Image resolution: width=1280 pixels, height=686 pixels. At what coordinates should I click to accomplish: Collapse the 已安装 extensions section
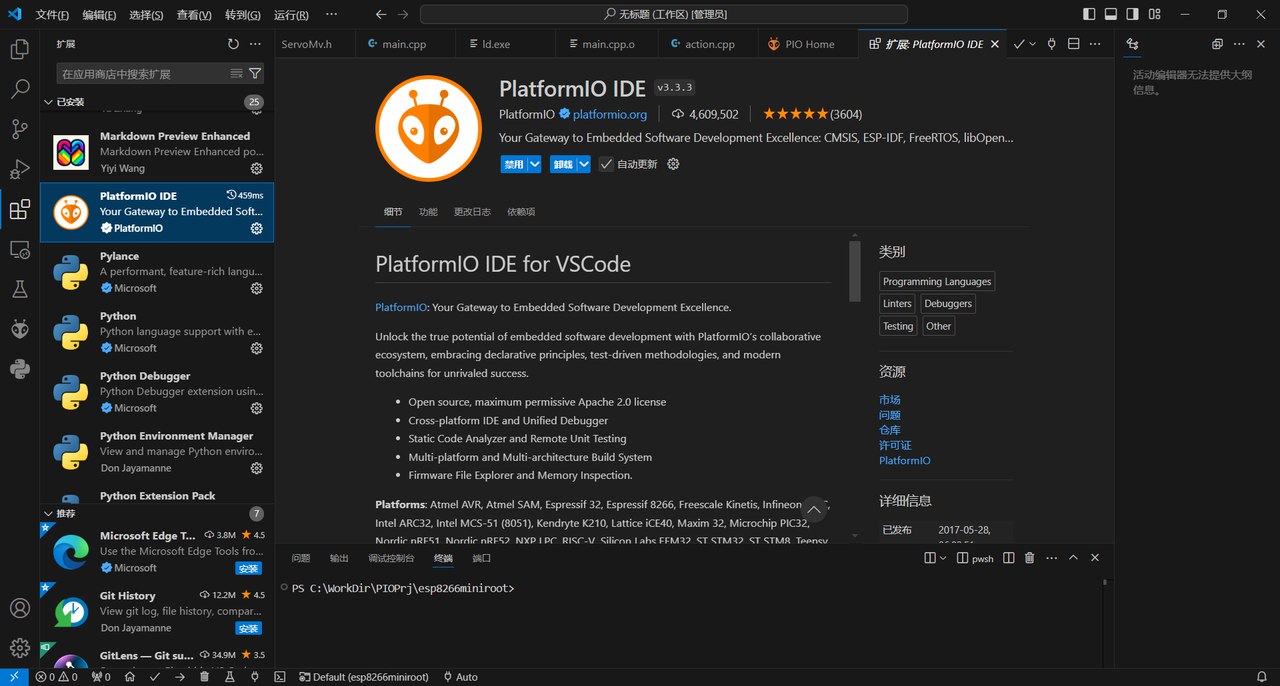[48, 102]
